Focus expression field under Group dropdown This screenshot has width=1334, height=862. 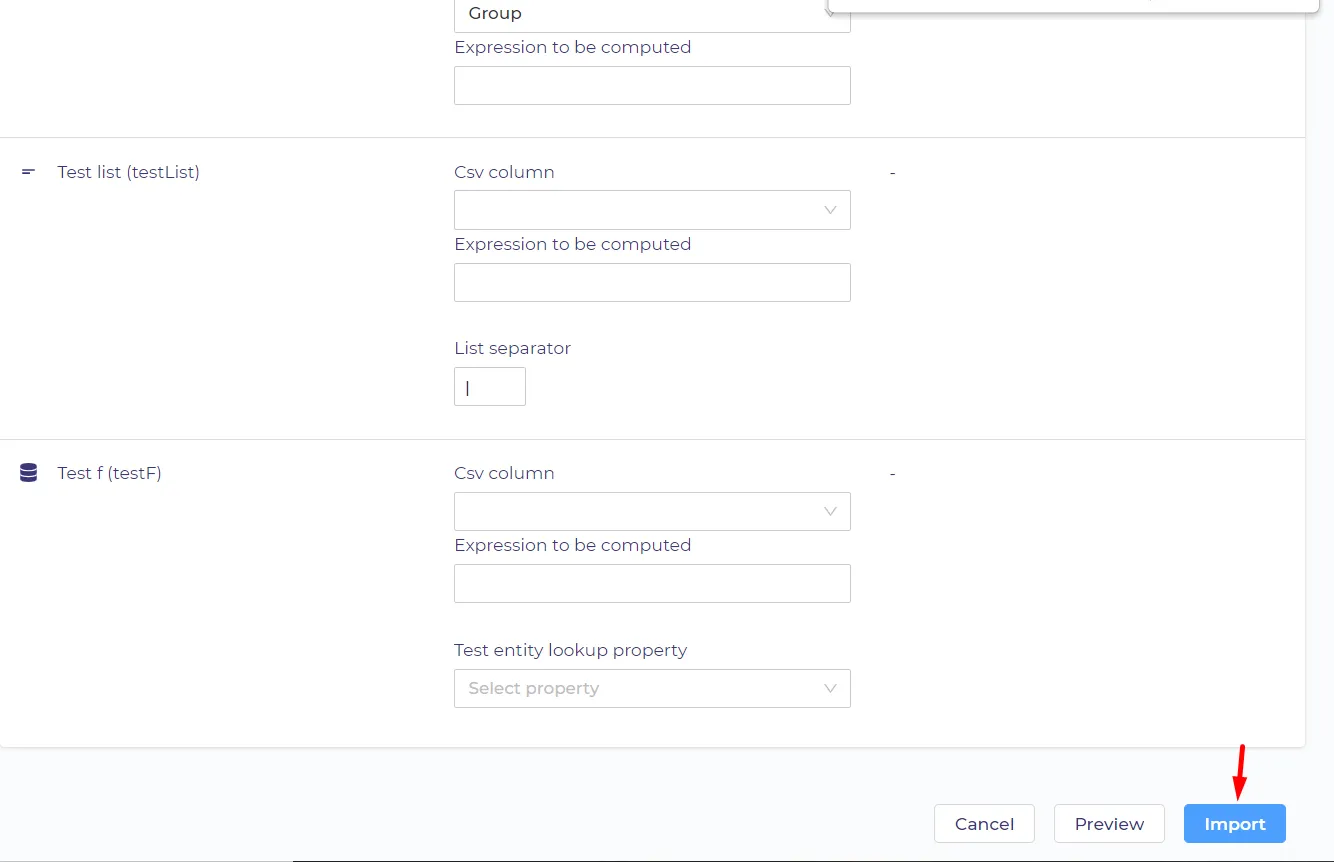pyautogui.click(x=652, y=86)
